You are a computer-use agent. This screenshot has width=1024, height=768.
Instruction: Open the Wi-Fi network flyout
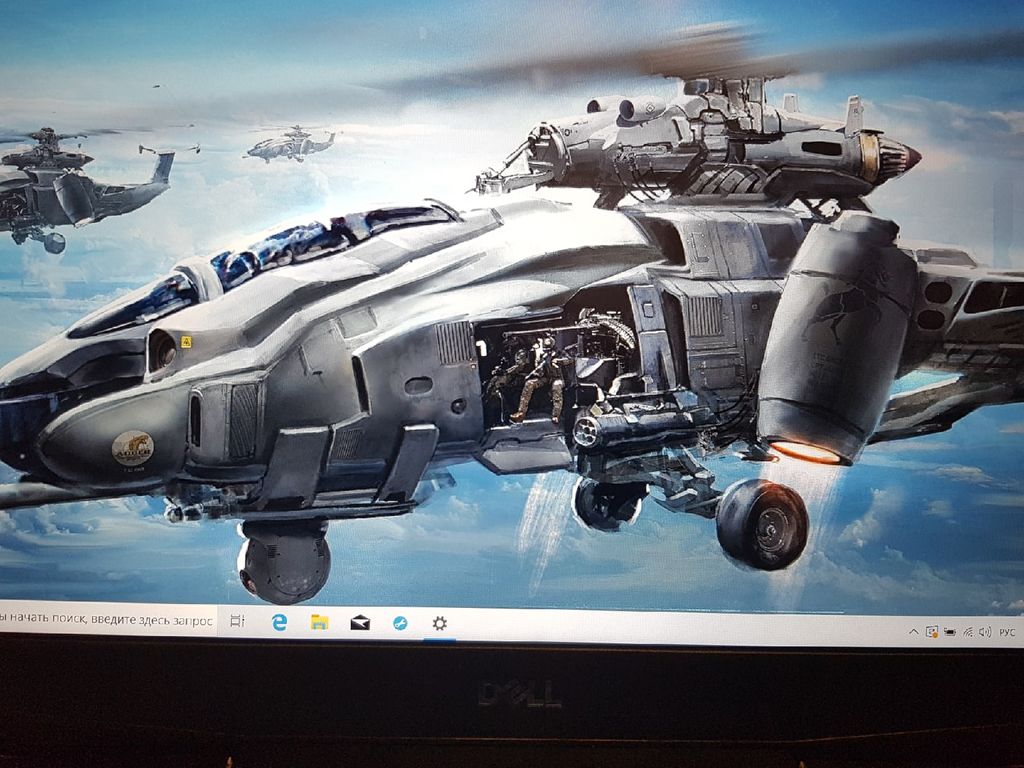[x=967, y=632]
